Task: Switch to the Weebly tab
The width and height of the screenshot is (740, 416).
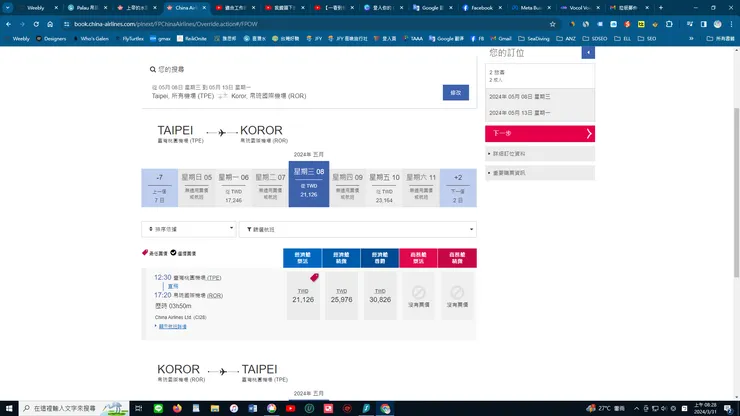Action: pyautogui.click(x=35, y=8)
